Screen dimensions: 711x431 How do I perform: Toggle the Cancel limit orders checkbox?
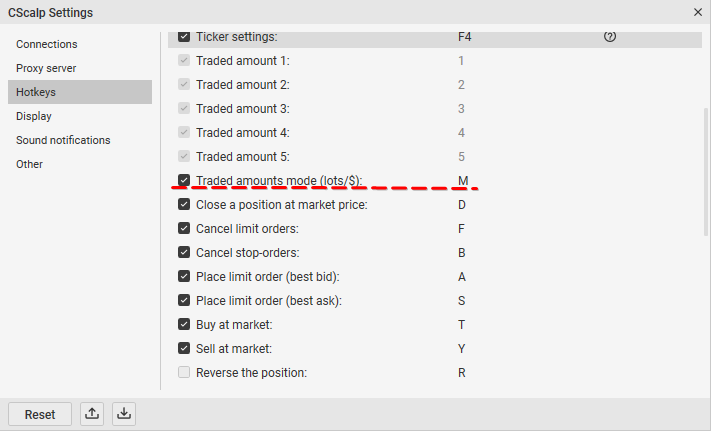184,229
